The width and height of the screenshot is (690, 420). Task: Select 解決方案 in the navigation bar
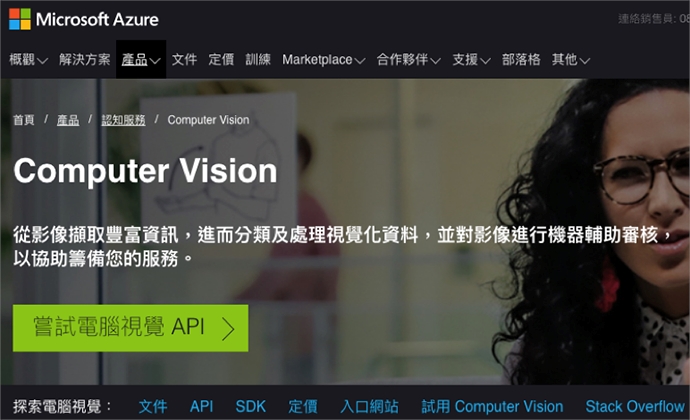click(x=84, y=59)
